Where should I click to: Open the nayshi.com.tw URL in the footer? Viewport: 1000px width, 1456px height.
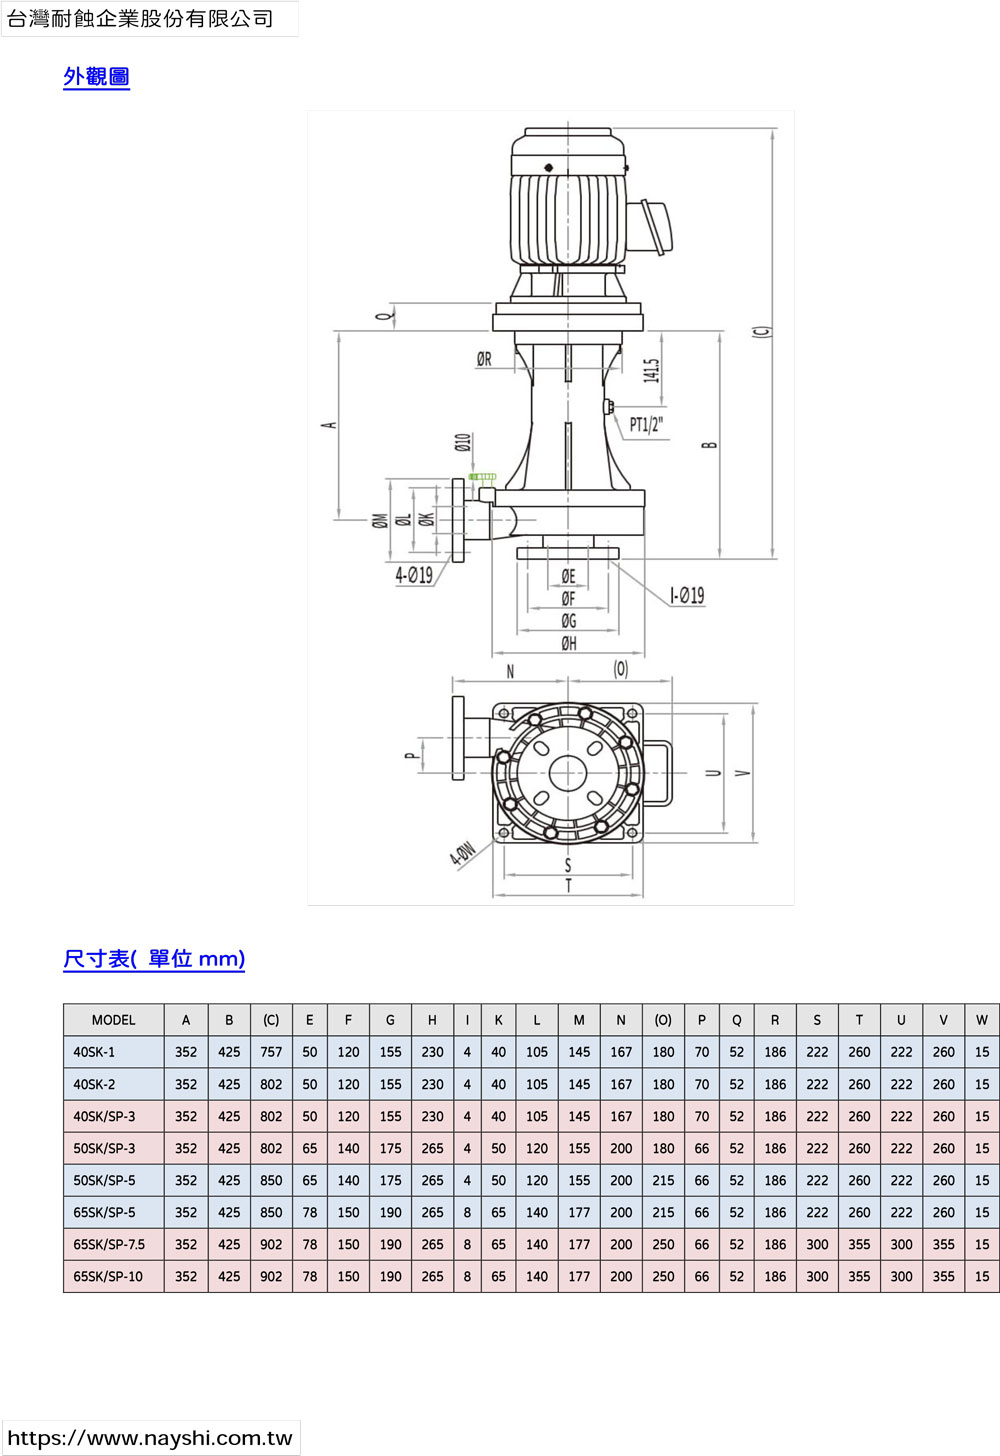150,1438
